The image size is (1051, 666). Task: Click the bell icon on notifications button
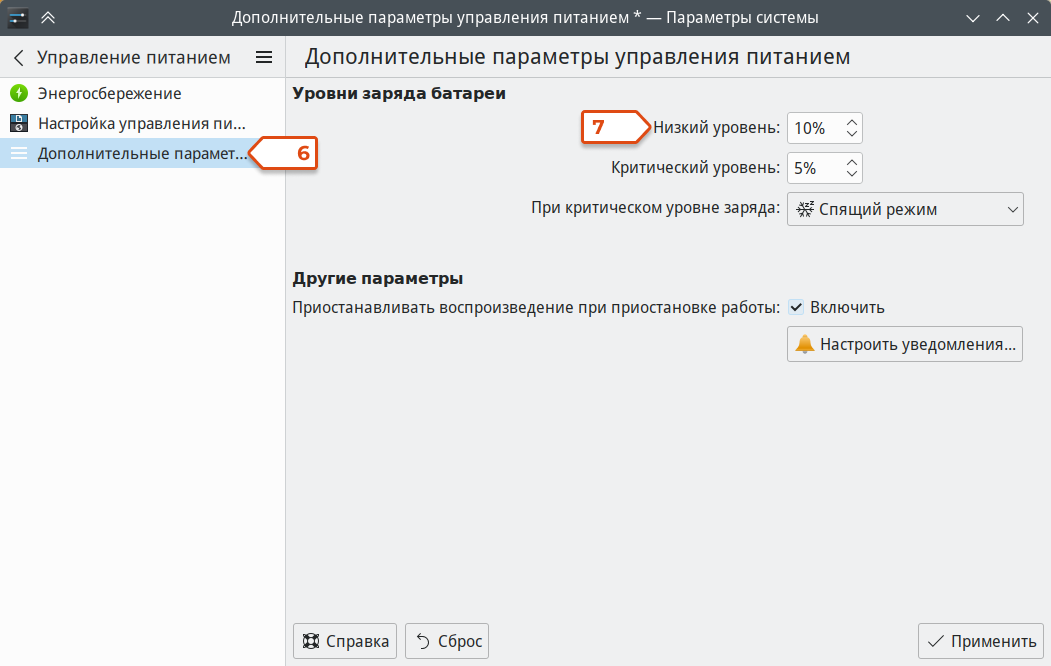point(804,344)
